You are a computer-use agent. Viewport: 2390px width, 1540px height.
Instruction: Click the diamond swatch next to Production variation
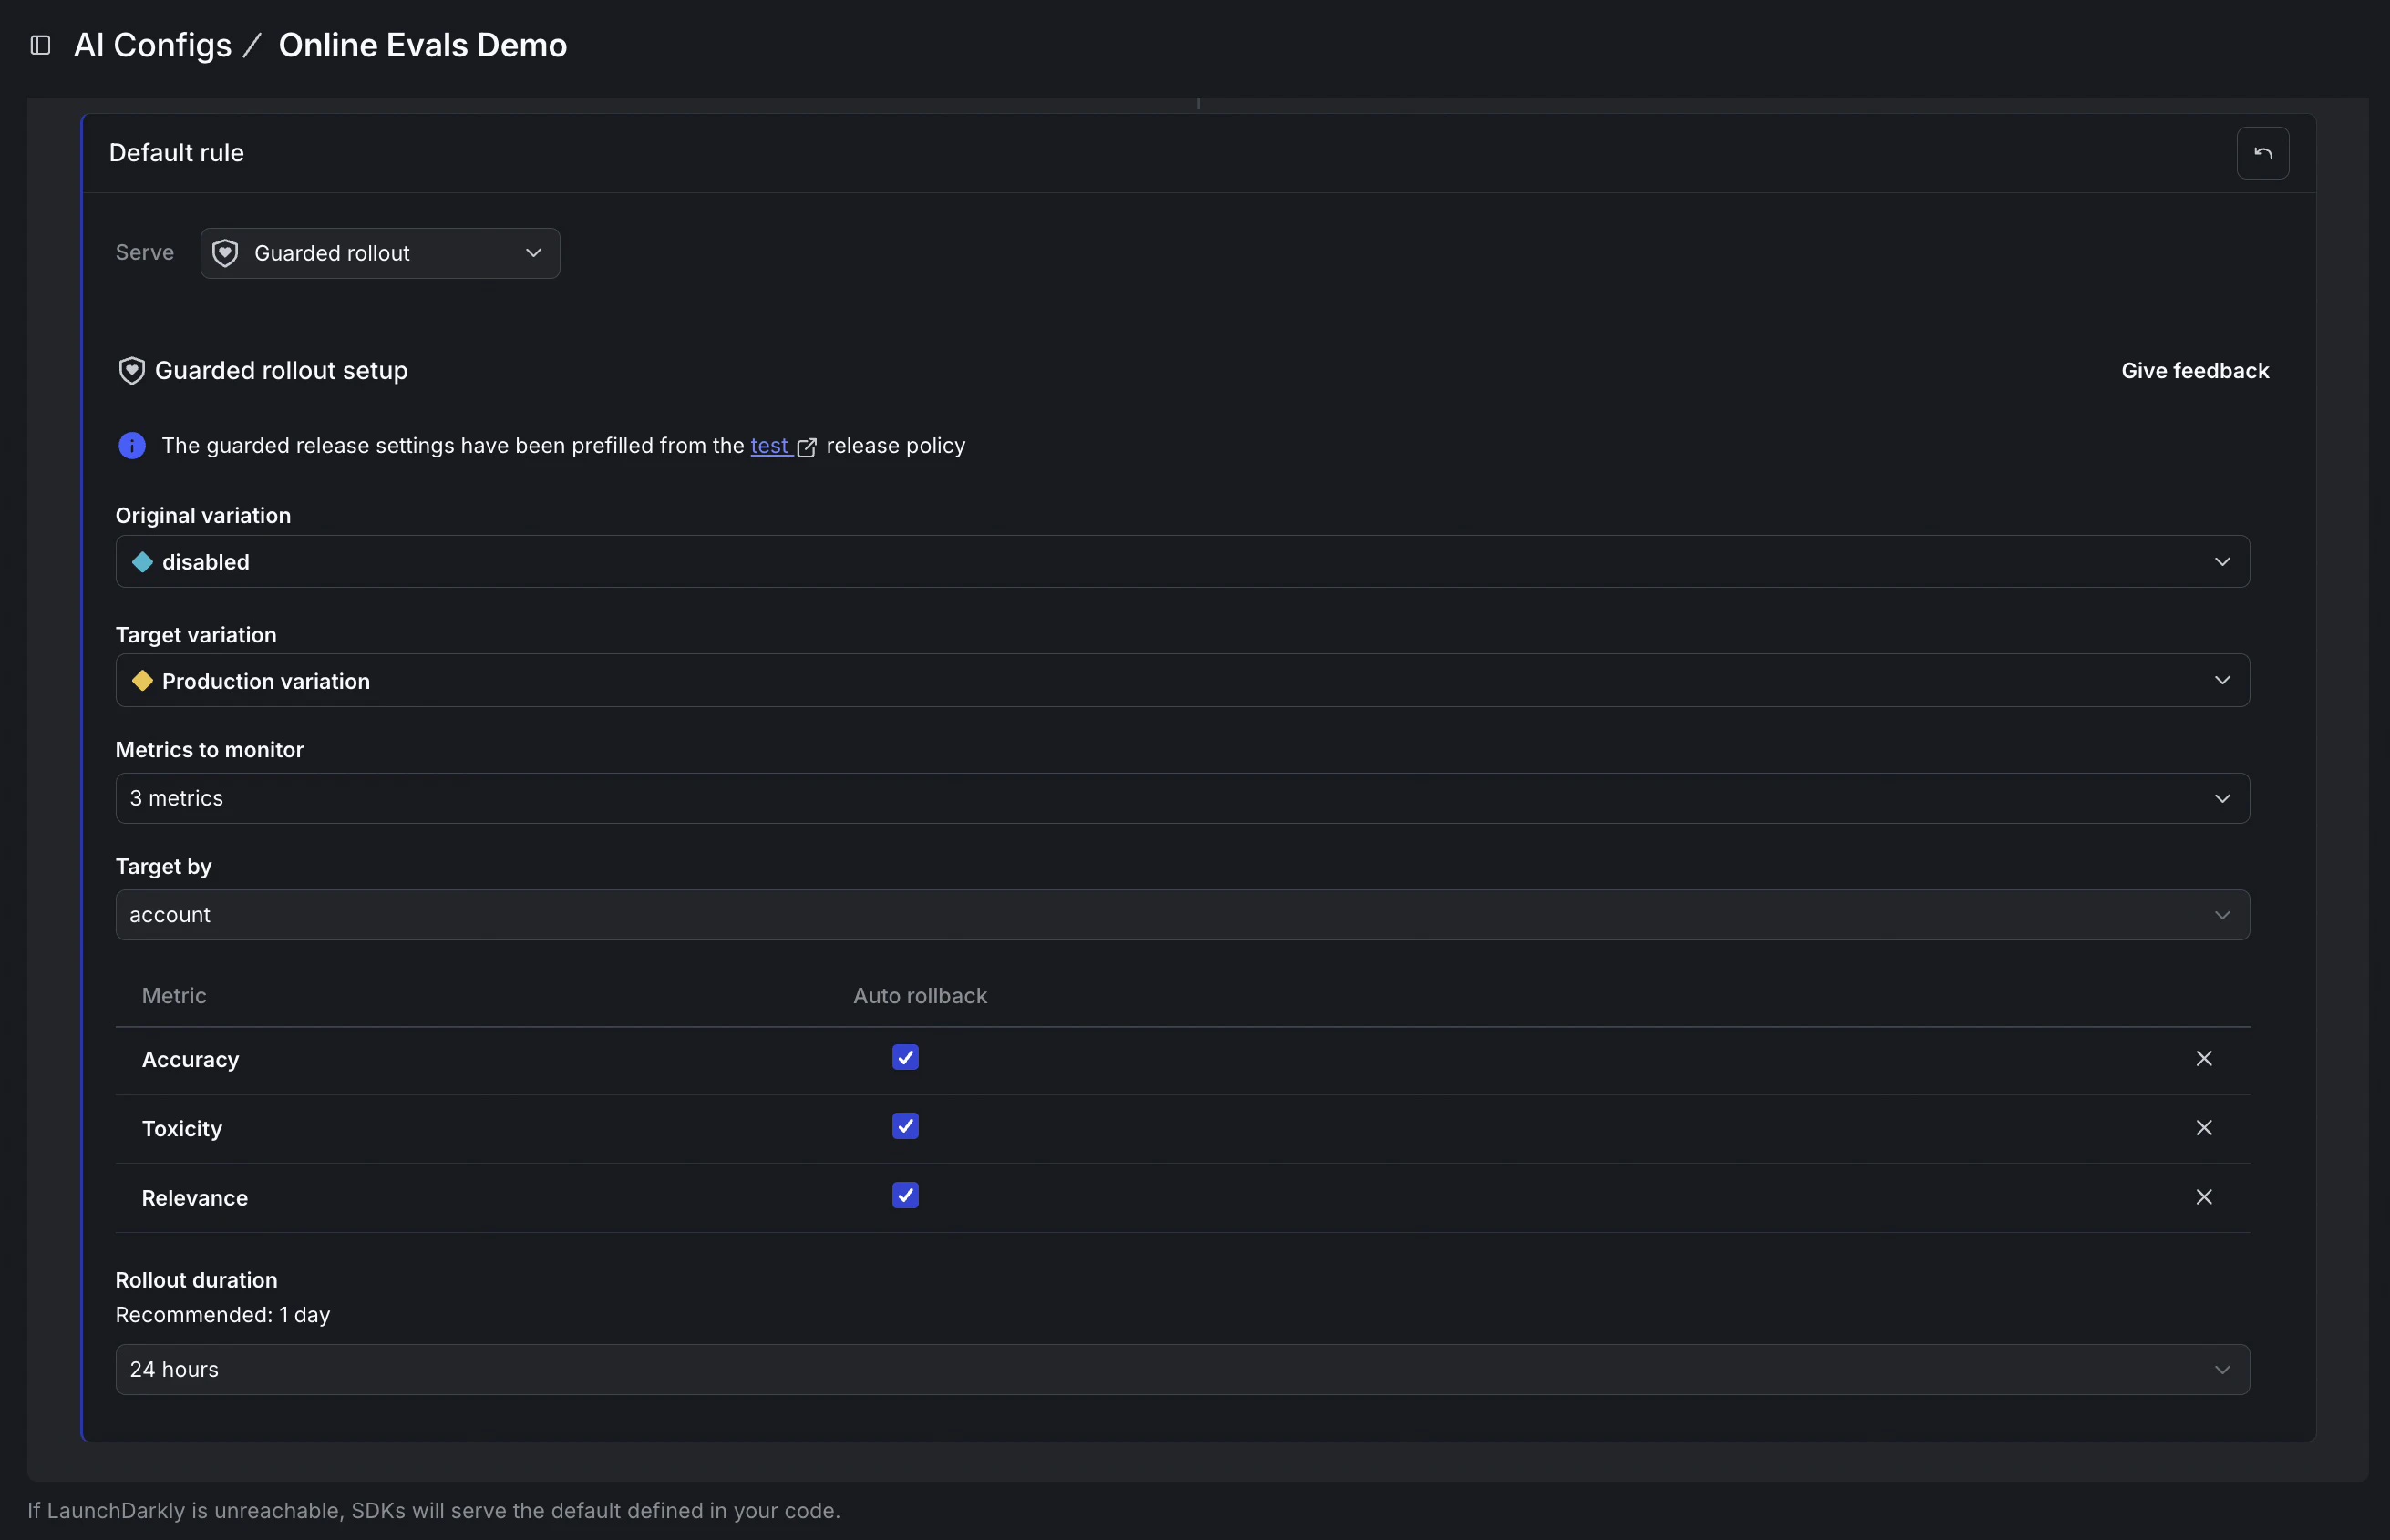tap(144, 680)
